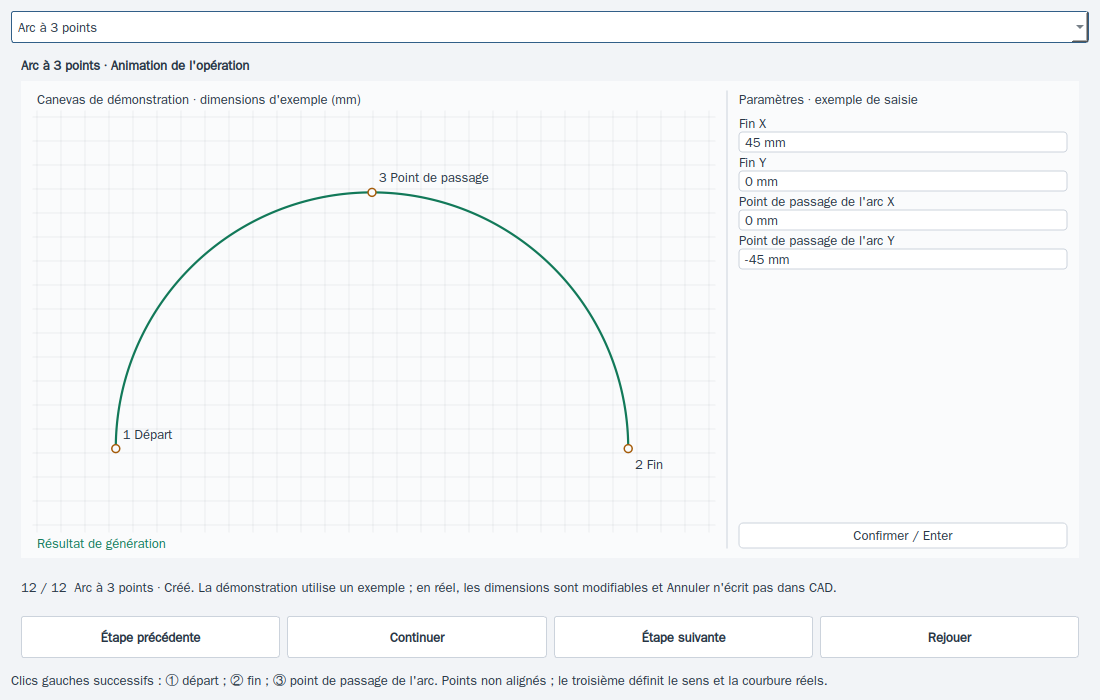Select the "1 Départ" point marker on canvas
Screen dimensions: 1100x700
coord(116,449)
